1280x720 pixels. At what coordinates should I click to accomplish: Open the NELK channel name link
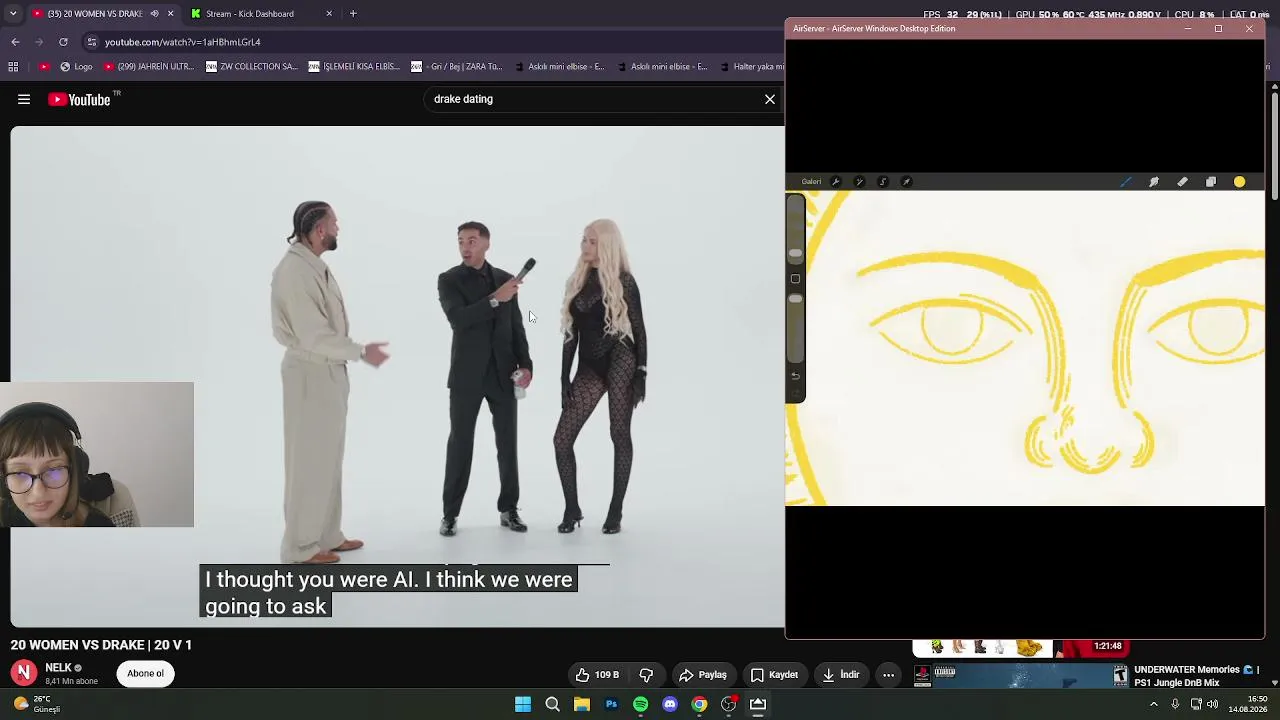point(58,668)
